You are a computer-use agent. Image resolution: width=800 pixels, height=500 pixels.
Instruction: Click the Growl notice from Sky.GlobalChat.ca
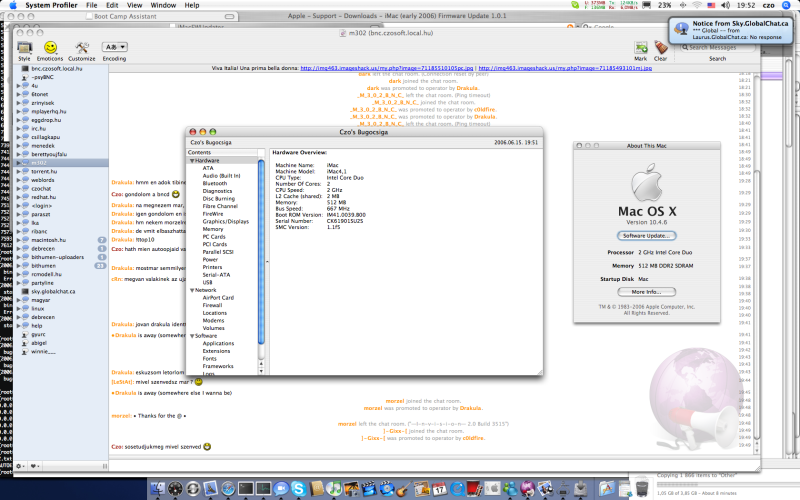tap(731, 30)
